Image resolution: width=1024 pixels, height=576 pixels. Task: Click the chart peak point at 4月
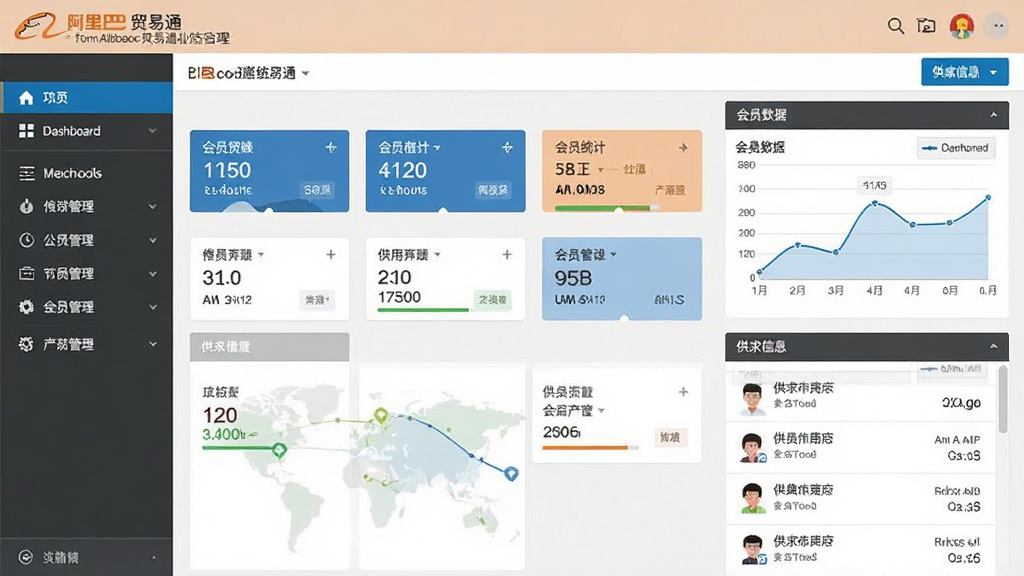(x=874, y=204)
